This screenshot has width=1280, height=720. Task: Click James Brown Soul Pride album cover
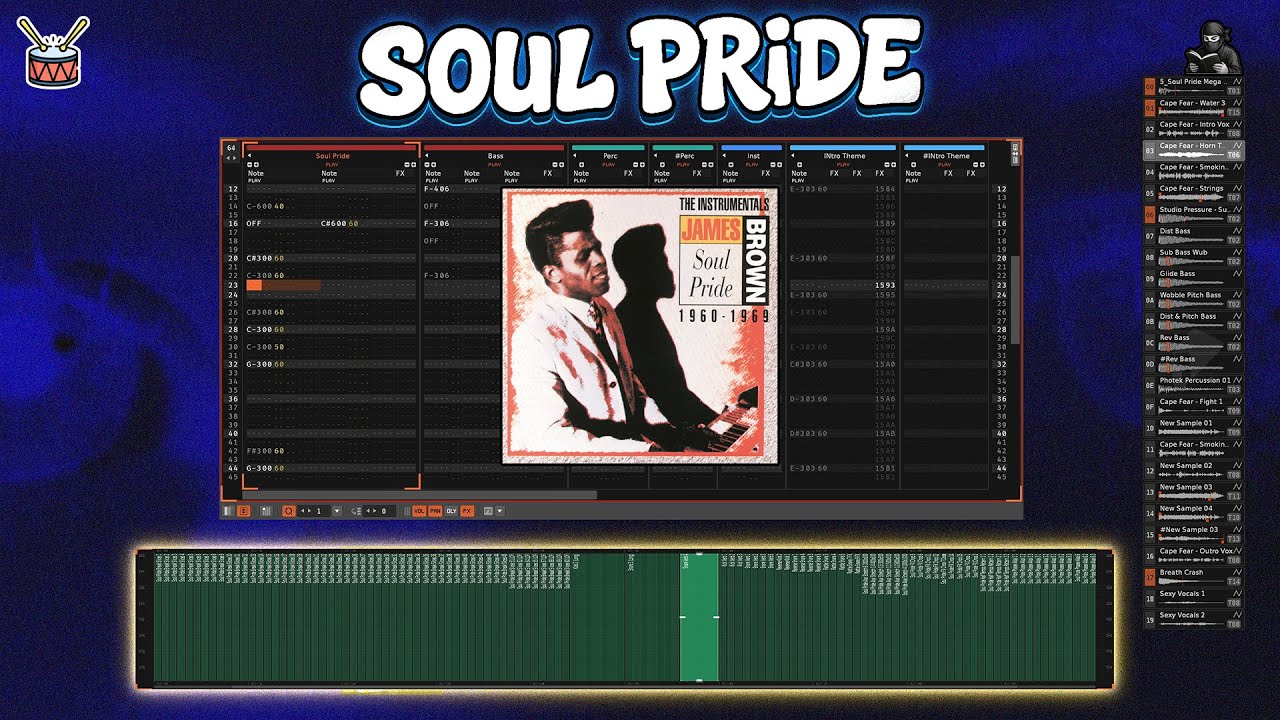(x=640, y=326)
